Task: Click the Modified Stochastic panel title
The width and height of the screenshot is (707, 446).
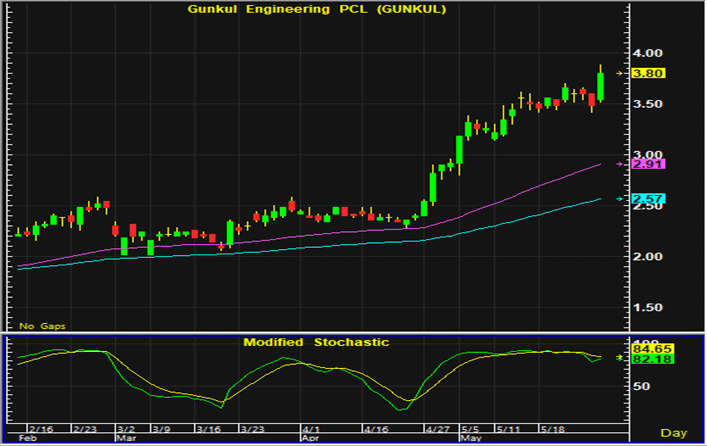Action: (x=316, y=342)
